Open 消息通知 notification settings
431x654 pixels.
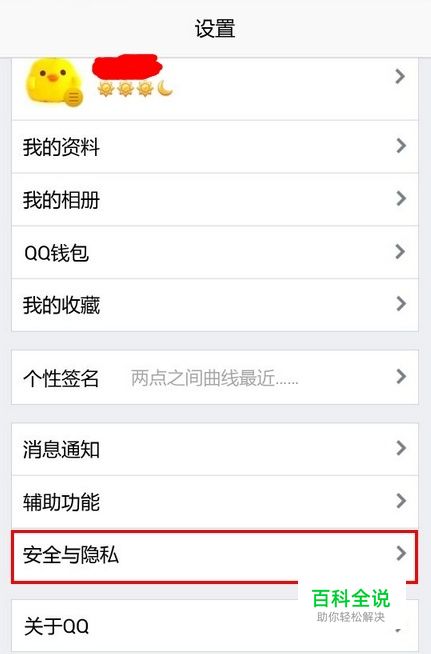pyautogui.click(x=215, y=449)
